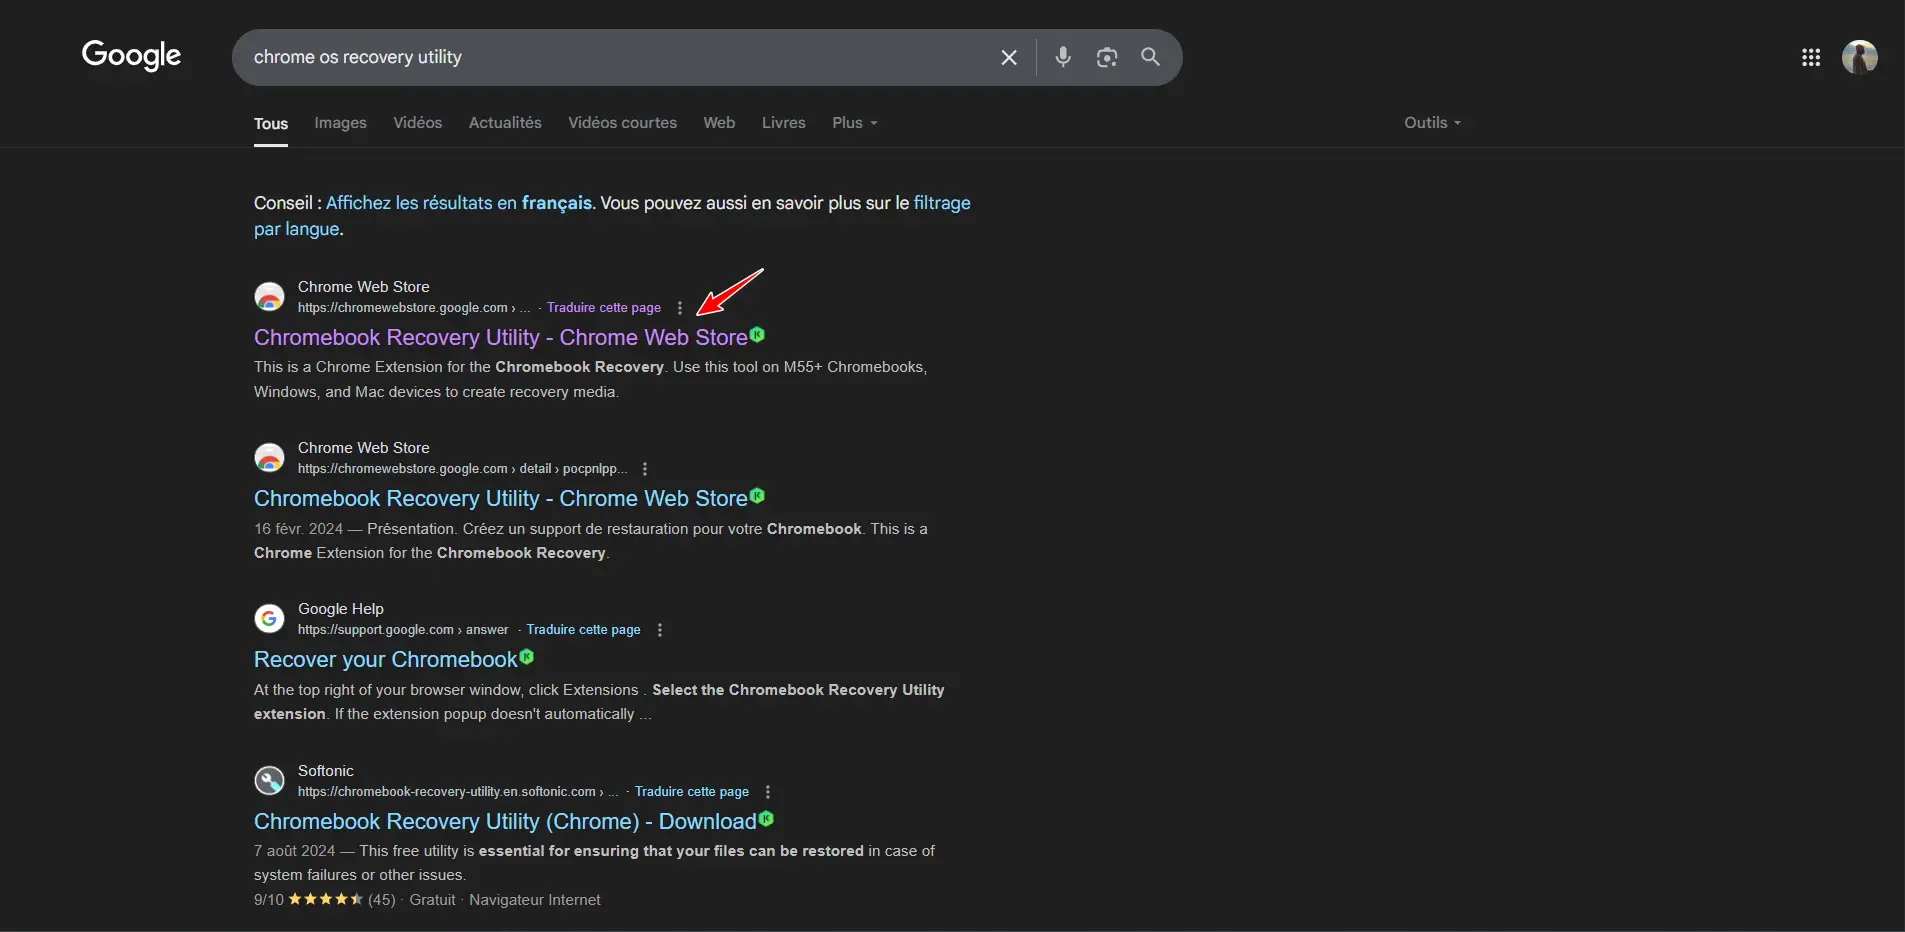Click Traduire cette page for Google Help
Viewport: 1905px width, 932px height.
pos(583,630)
